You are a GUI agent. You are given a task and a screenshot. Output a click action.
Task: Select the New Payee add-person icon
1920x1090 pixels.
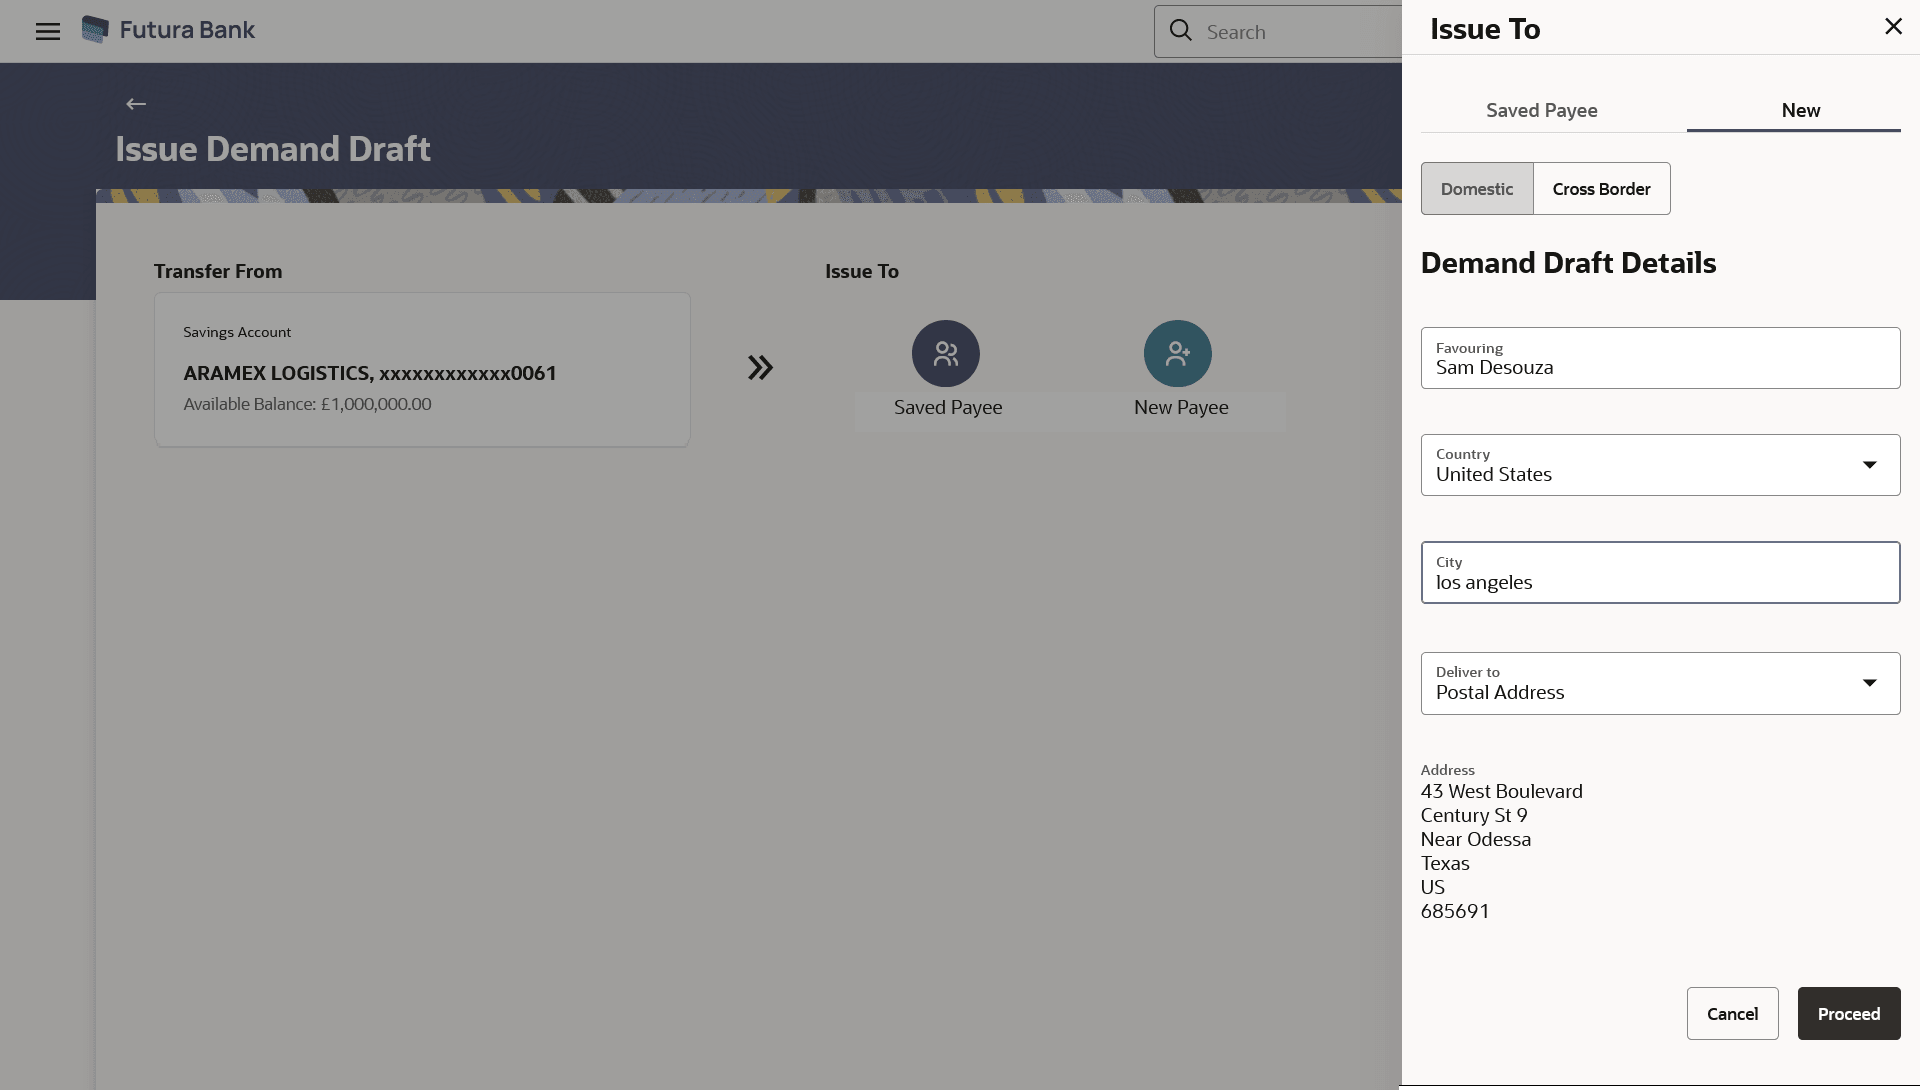coord(1177,354)
